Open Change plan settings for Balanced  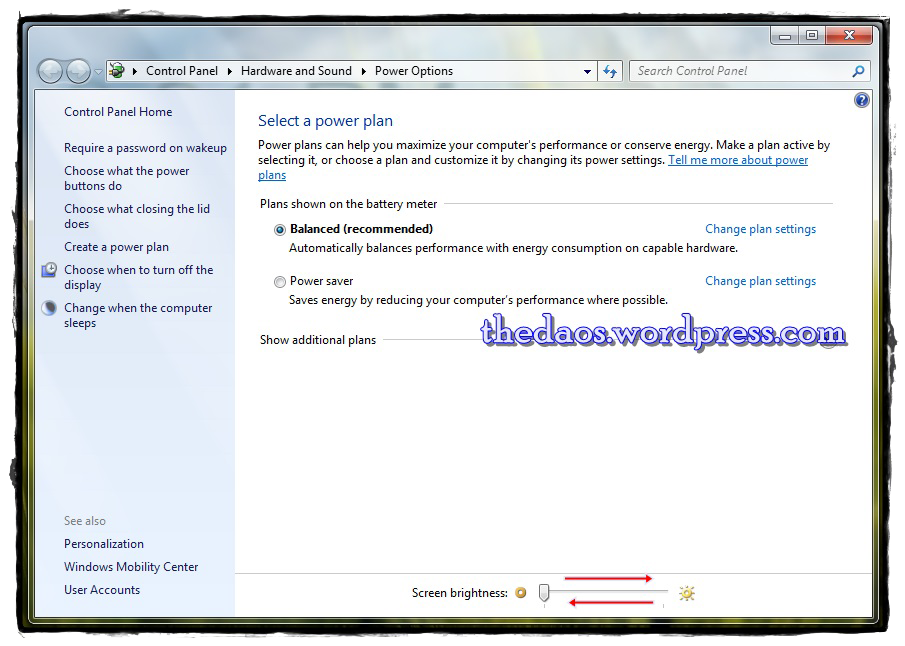coord(760,229)
